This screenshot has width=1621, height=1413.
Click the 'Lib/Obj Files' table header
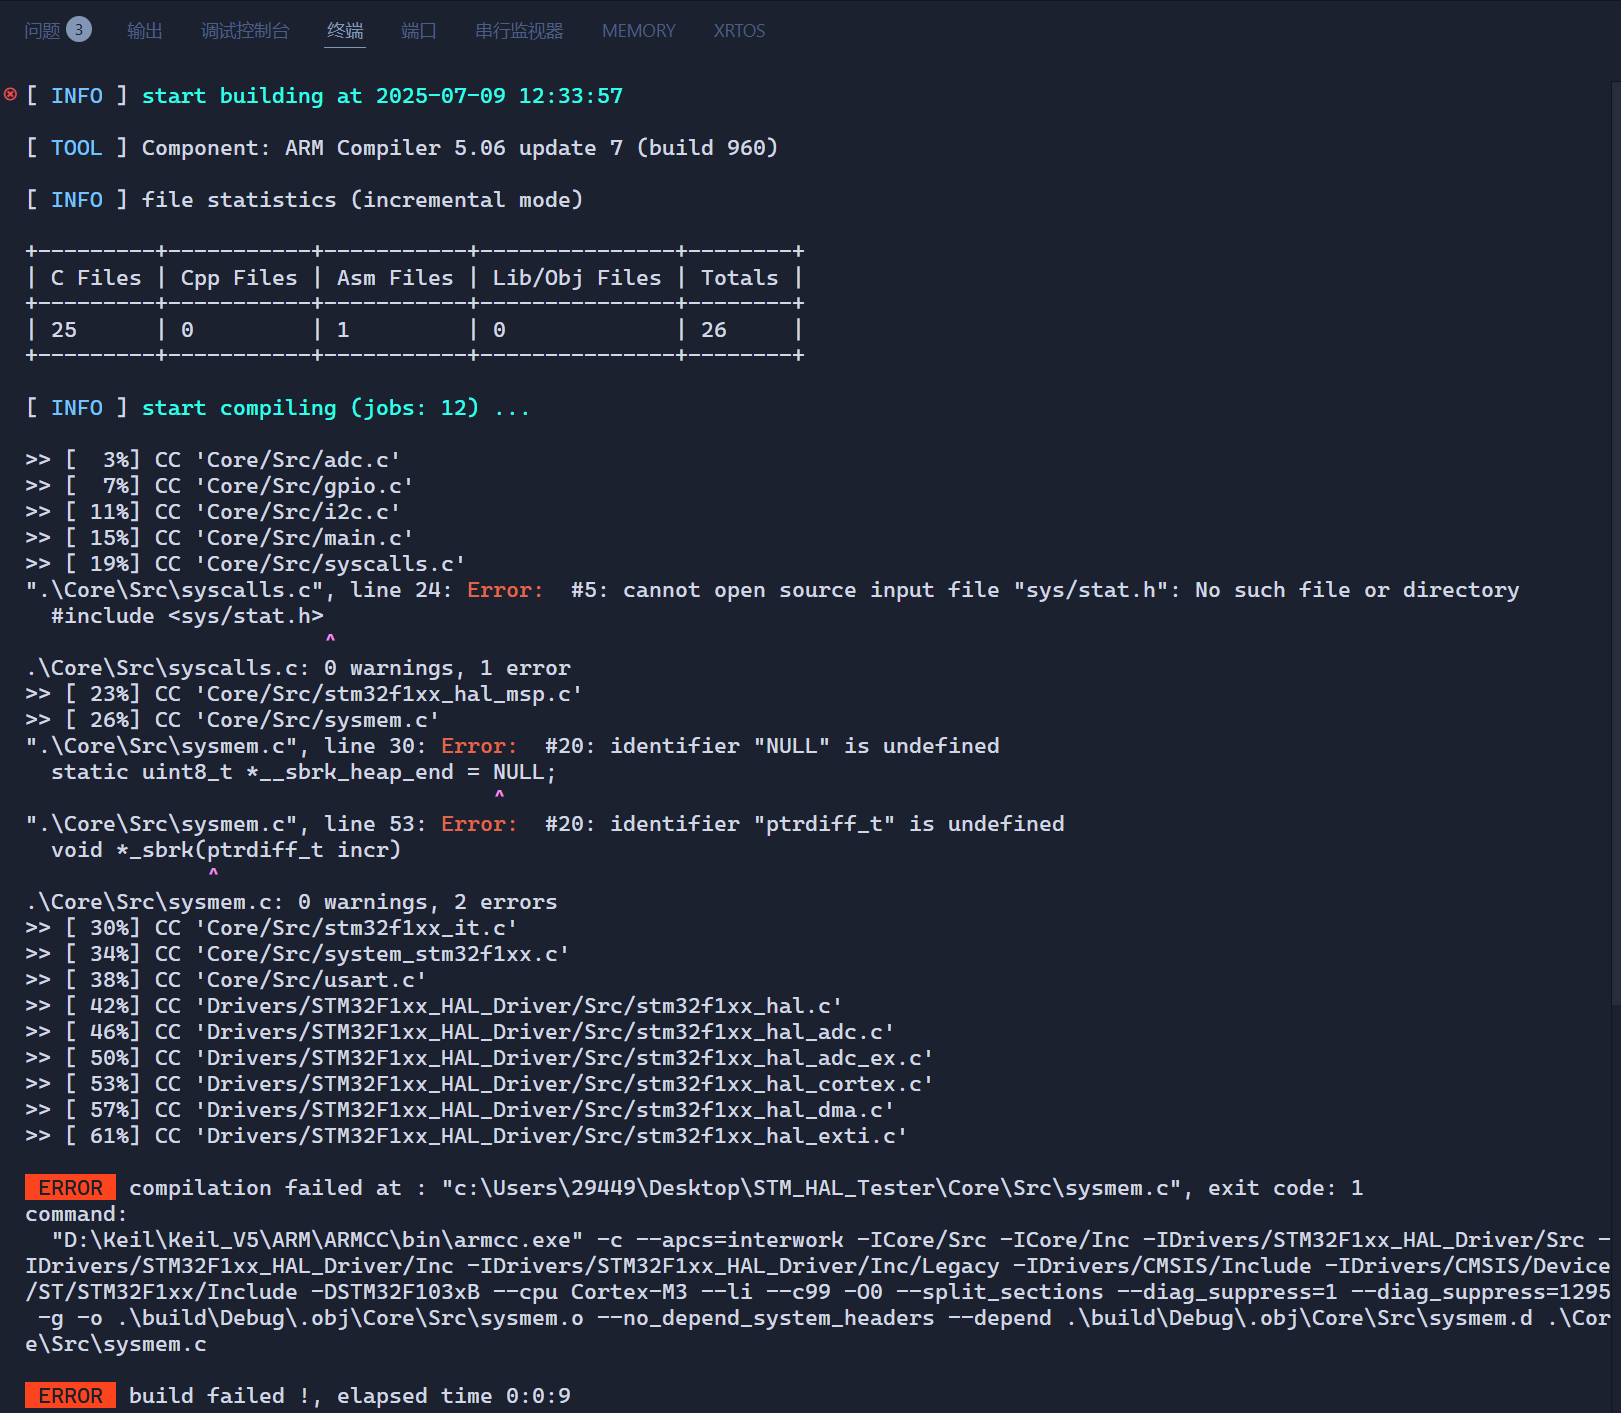pos(577,278)
